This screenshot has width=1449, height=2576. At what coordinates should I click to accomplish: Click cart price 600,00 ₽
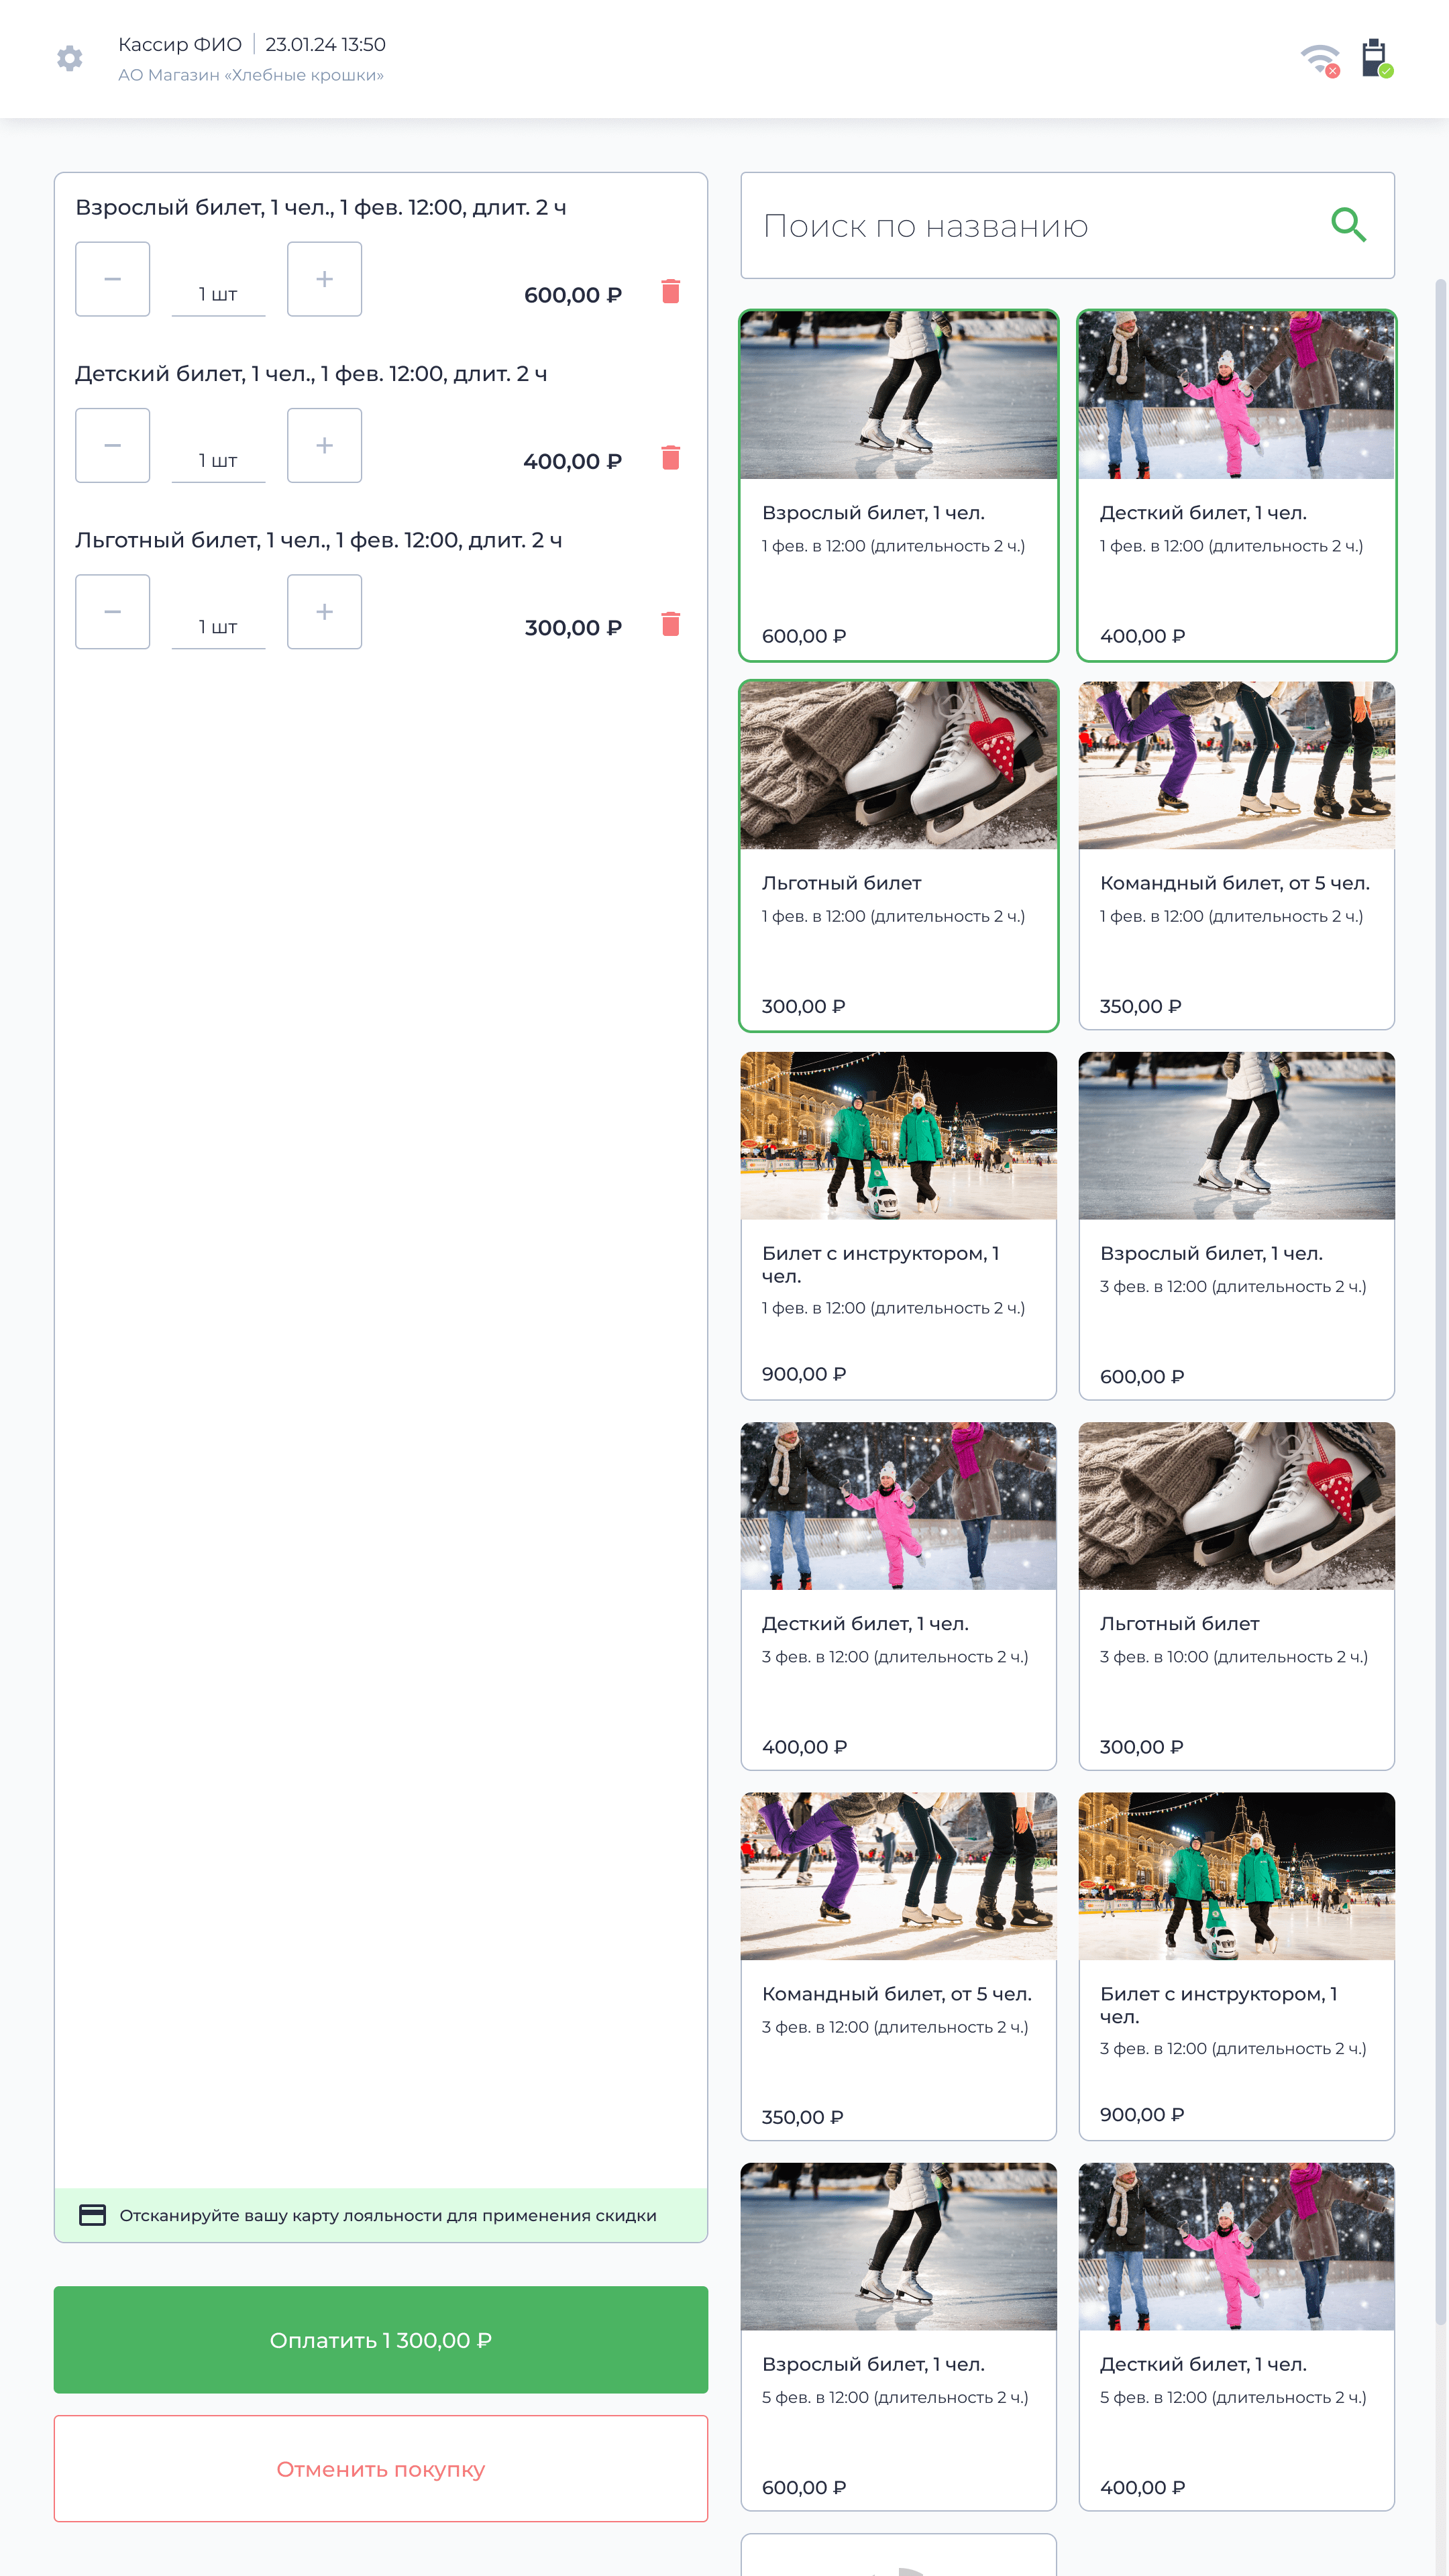point(573,295)
